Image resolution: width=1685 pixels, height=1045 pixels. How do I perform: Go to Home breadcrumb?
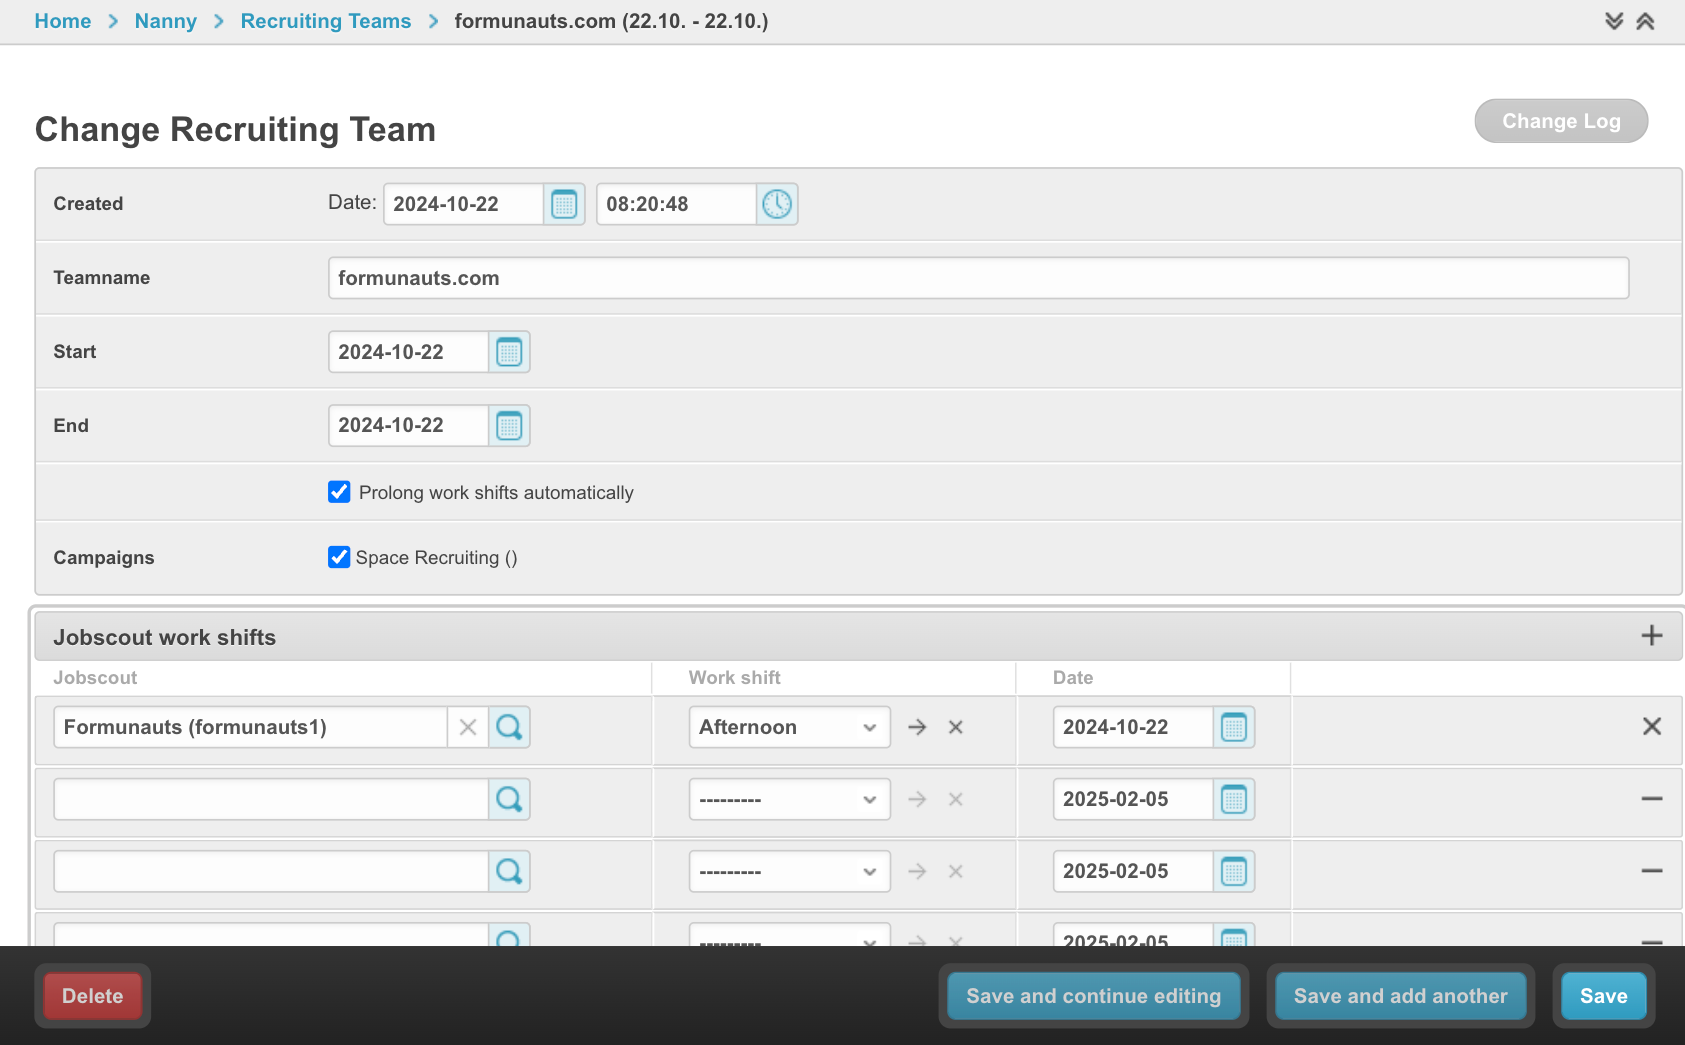coord(62,21)
